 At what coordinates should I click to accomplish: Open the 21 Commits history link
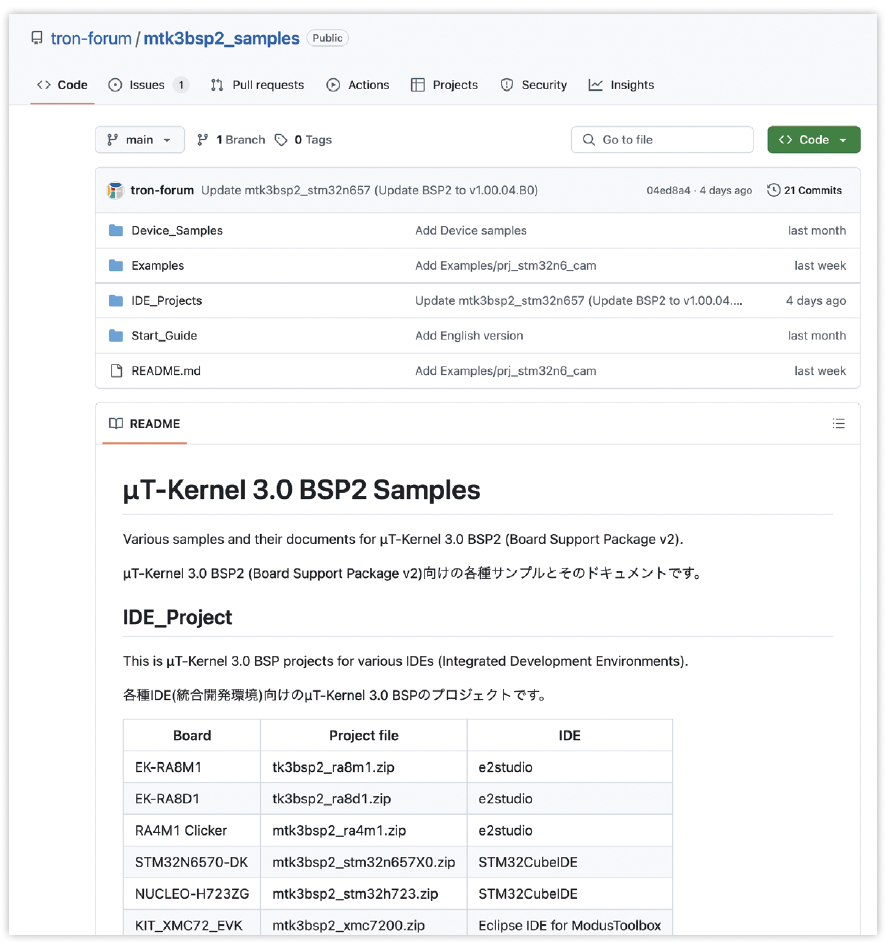tap(805, 190)
